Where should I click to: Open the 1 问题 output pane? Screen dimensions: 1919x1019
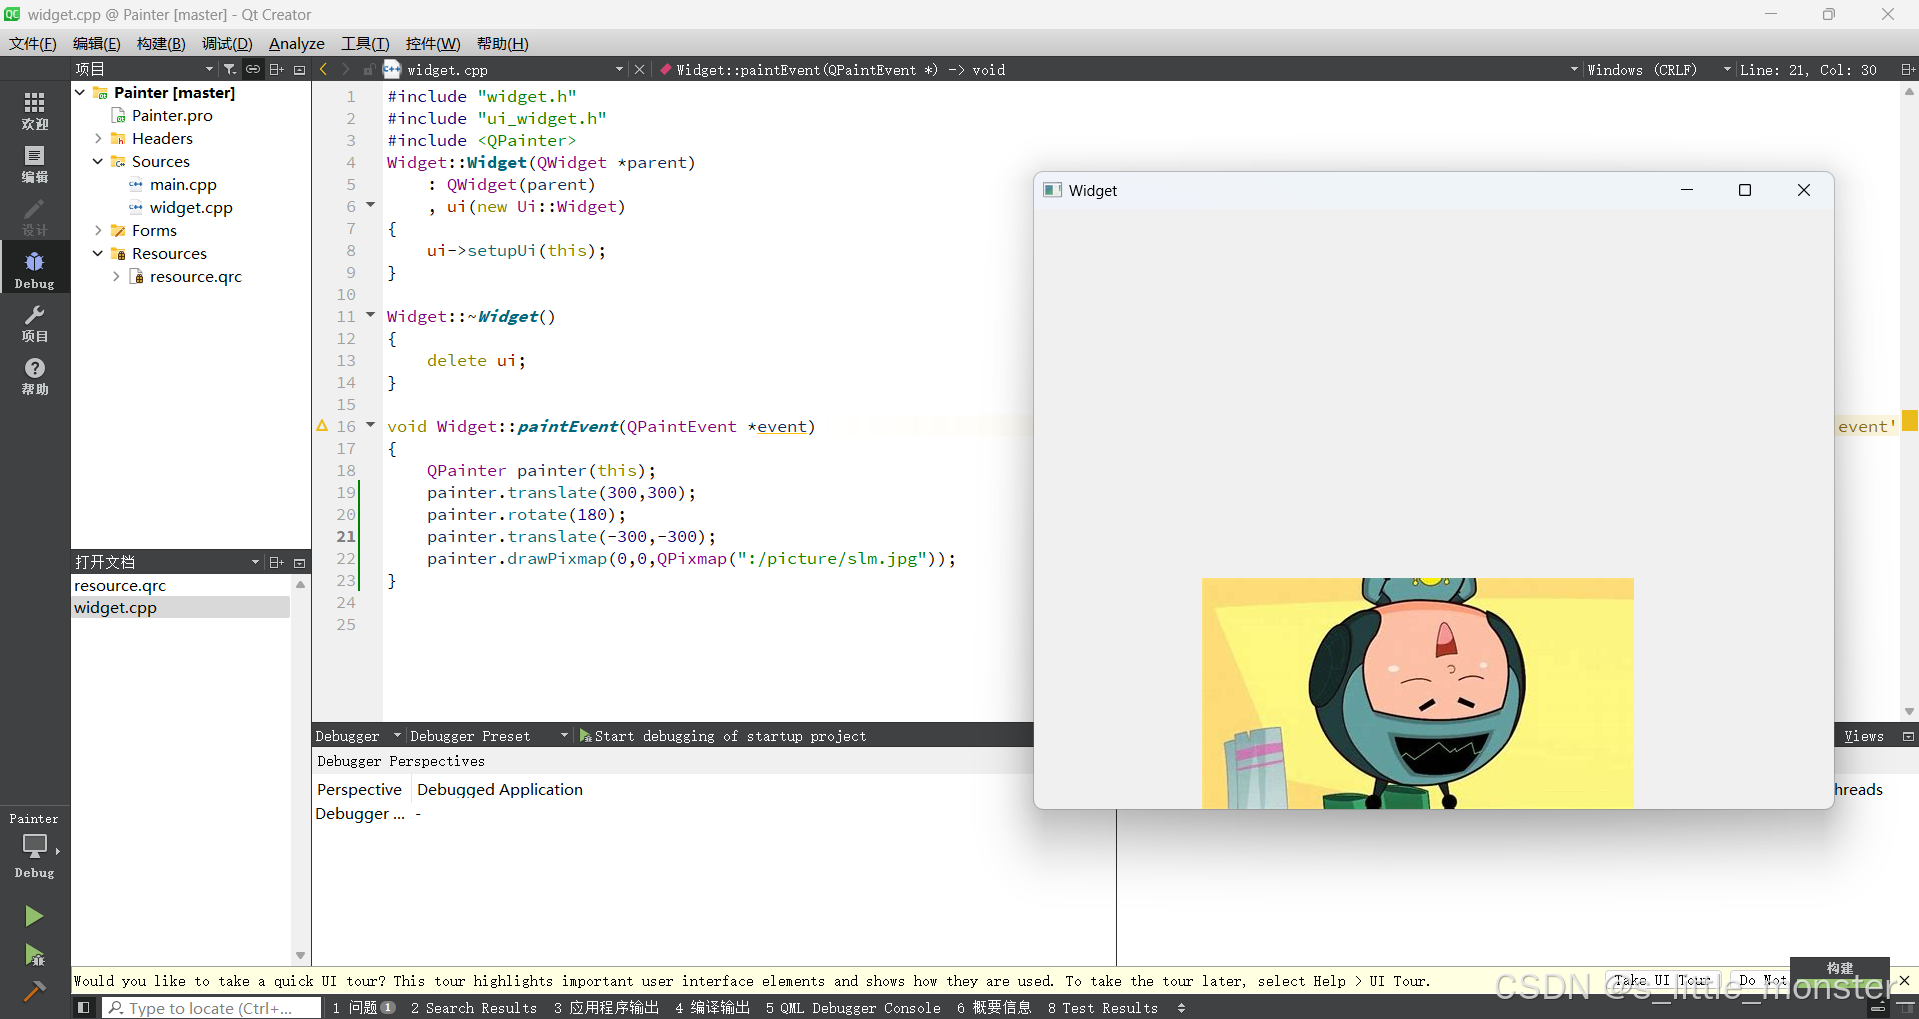pos(364,1007)
